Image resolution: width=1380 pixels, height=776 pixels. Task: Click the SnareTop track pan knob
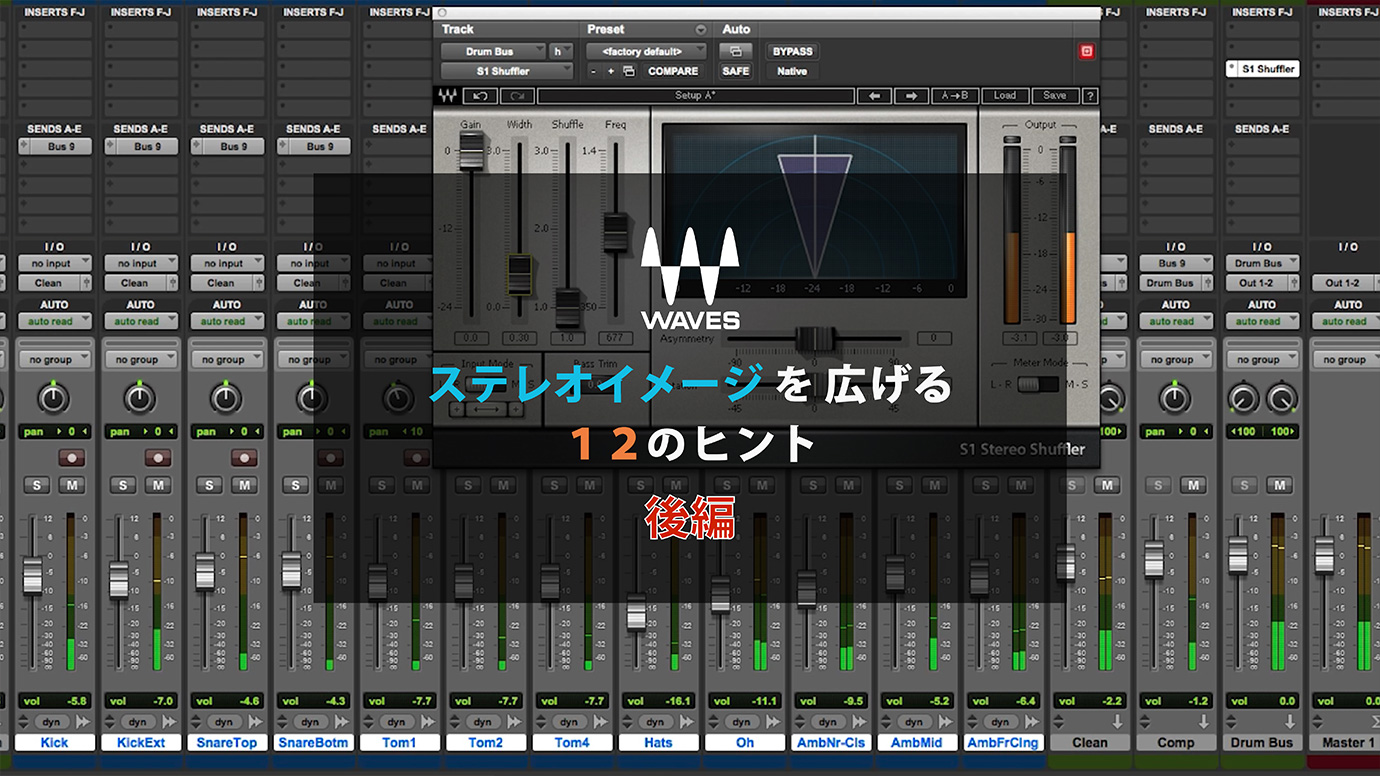pyautogui.click(x=226, y=399)
